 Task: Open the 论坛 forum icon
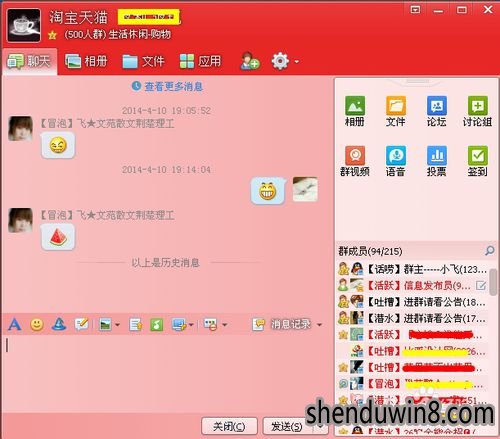(x=437, y=111)
